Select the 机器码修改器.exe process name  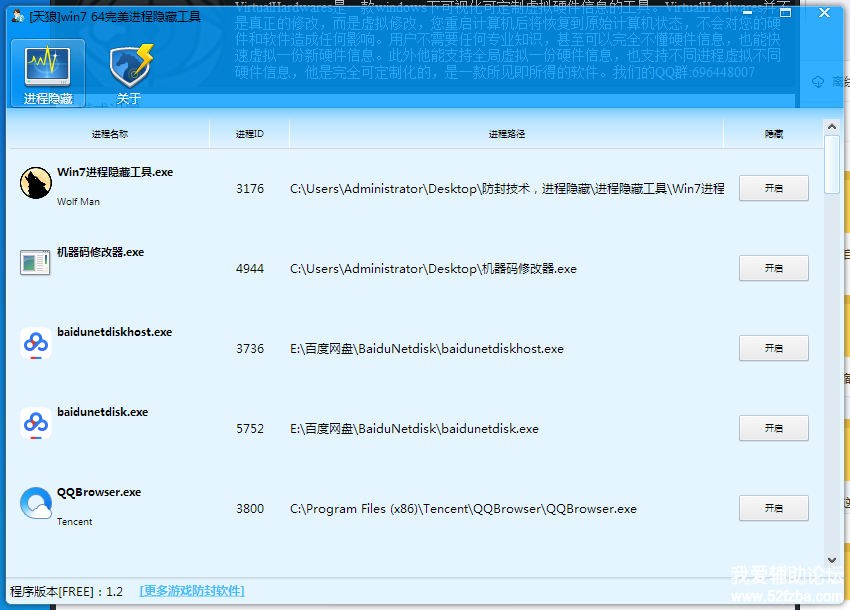pyautogui.click(x=100, y=252)
